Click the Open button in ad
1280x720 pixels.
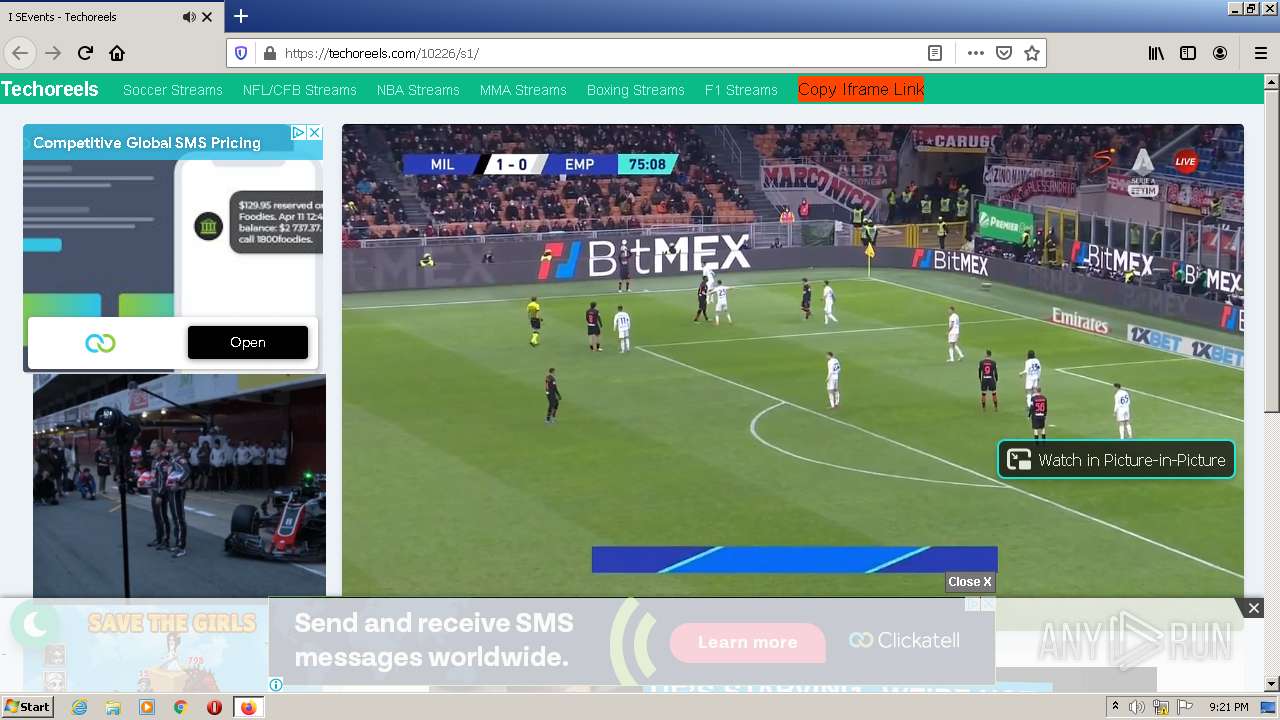coord(248,342)
